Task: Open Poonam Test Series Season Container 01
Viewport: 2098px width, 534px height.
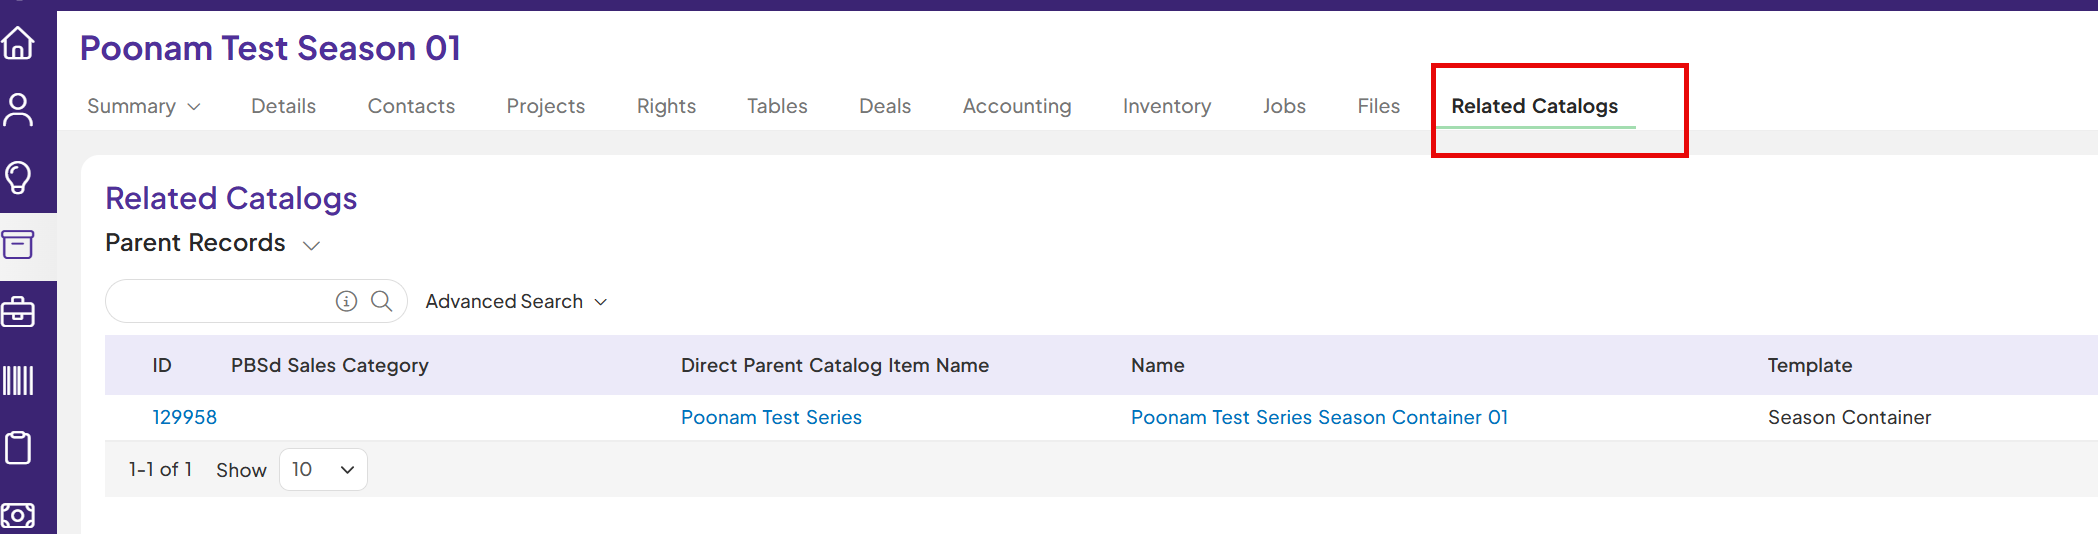Action: [x=1319, y=417]
